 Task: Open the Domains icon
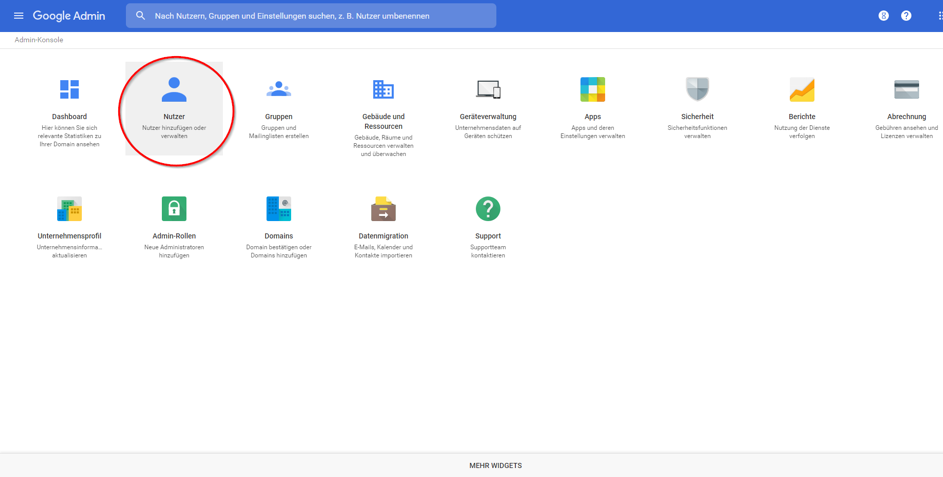click(x=278, y=209)
